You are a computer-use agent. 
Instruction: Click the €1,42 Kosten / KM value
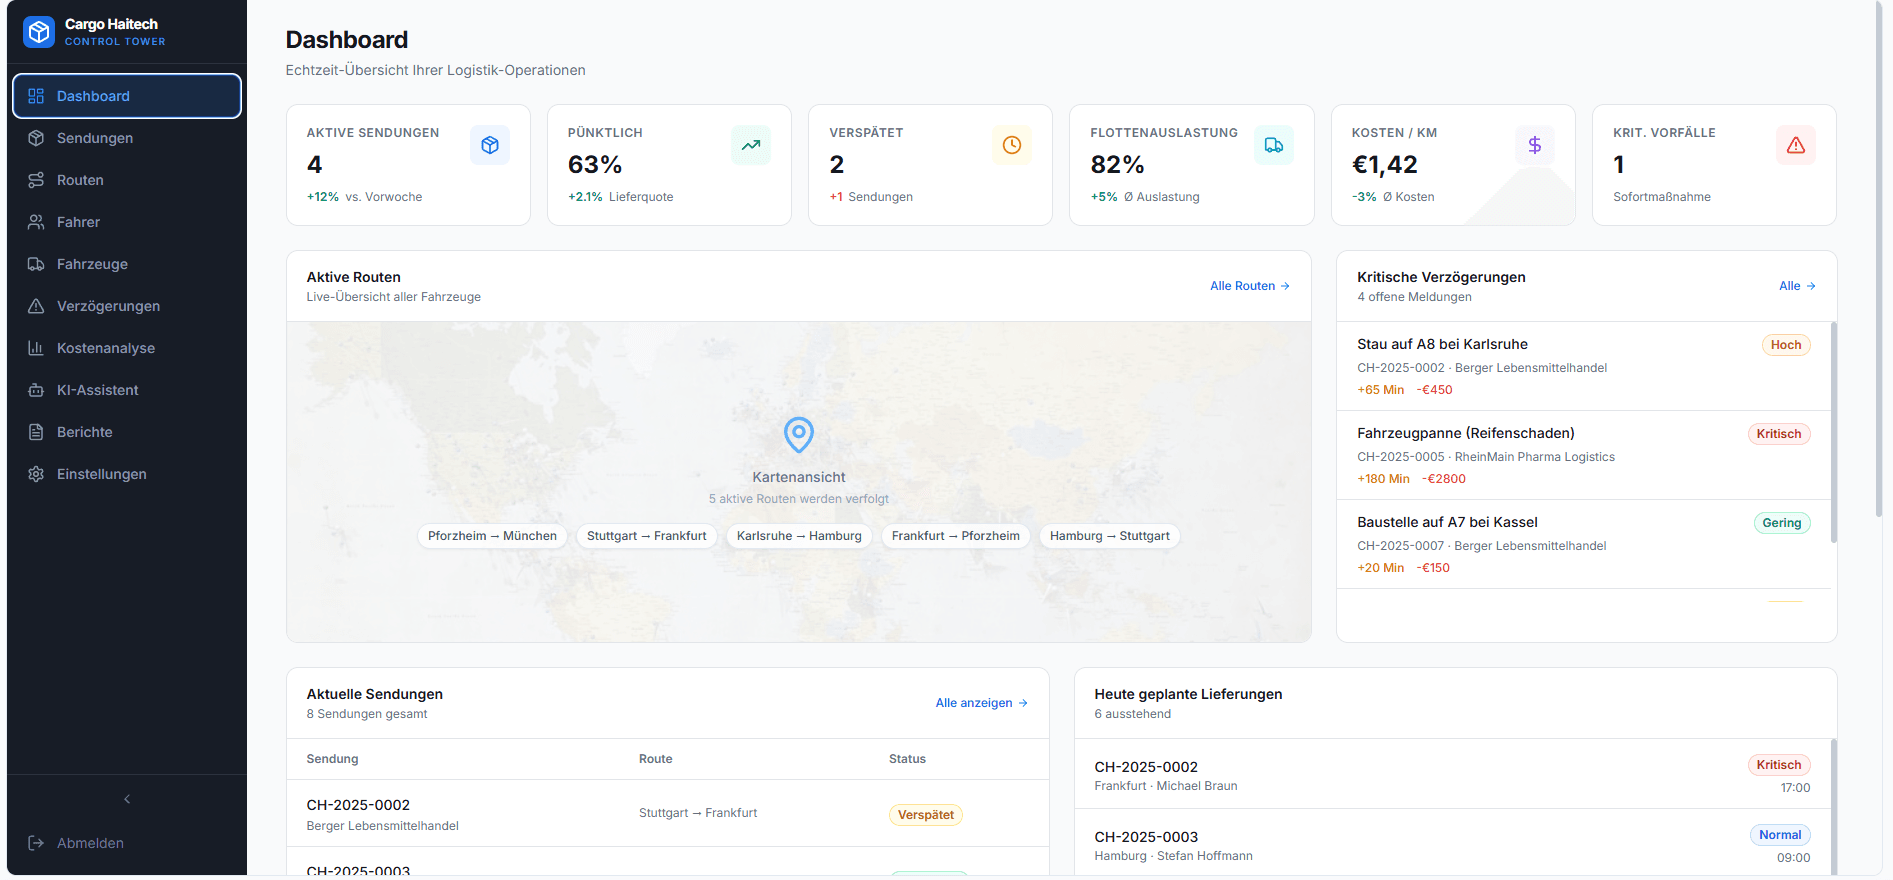pyautogui.click(x=1385, y=164)
